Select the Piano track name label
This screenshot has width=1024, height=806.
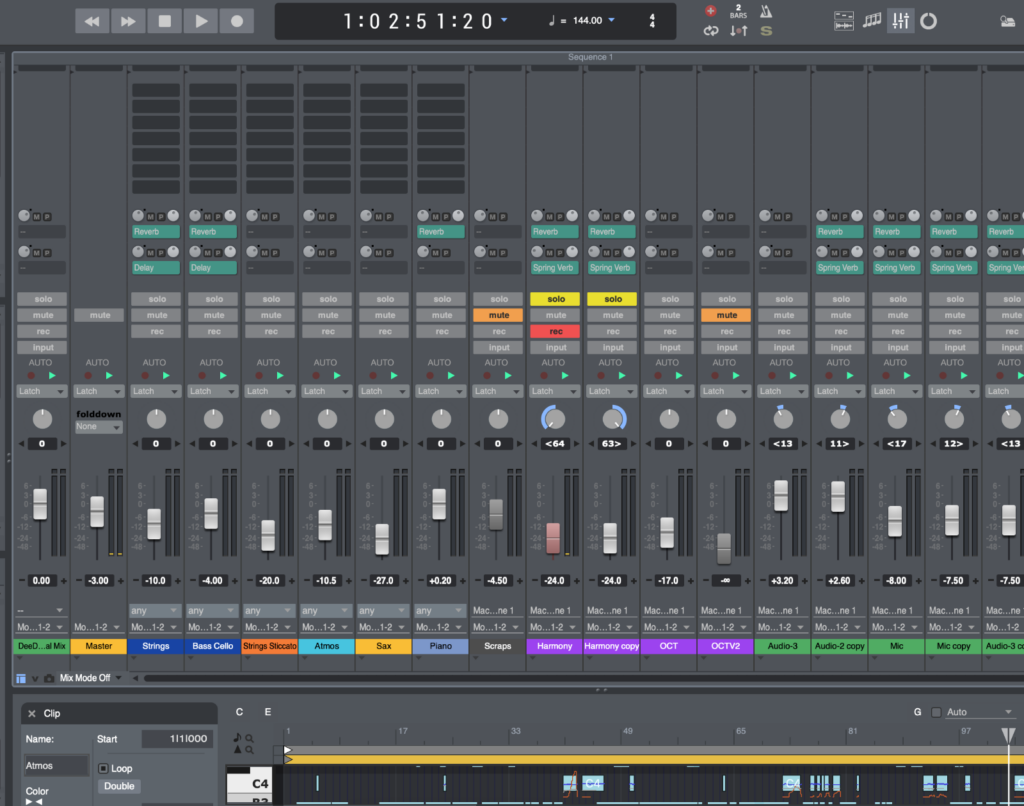pyautogui.click(x=441, y=646)
